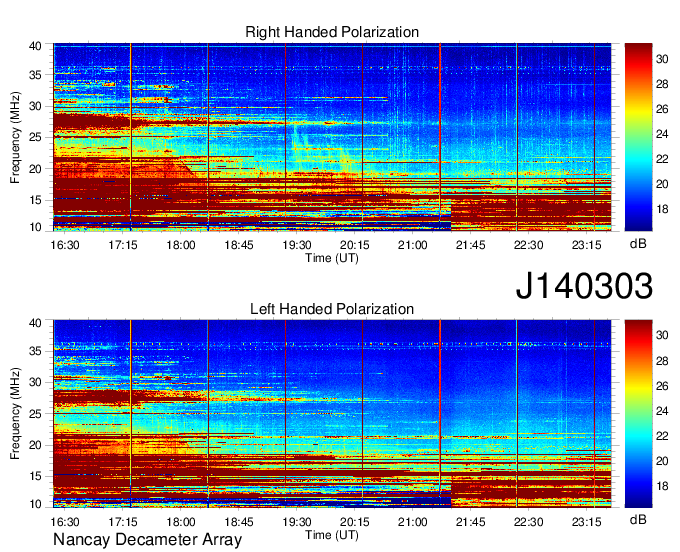The image size is (680, 552).
Task: Click the 16:30 time tick of Left Handed plot
Action: pyautogui.click(x=65, y=522)
